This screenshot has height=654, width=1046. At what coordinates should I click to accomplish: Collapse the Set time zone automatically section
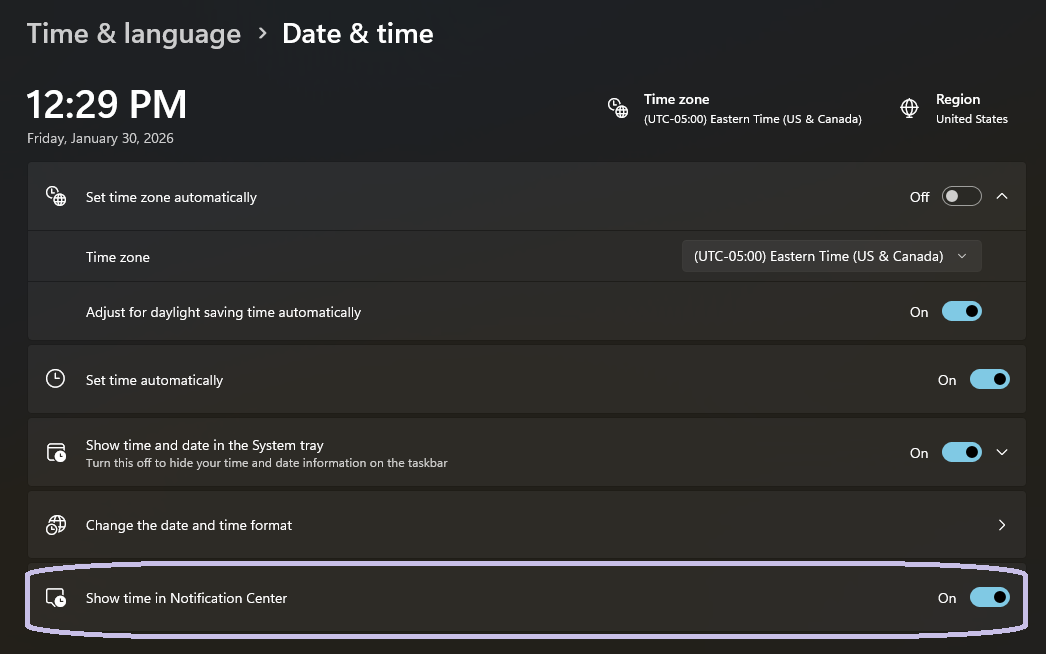[x=1002, y=196]
